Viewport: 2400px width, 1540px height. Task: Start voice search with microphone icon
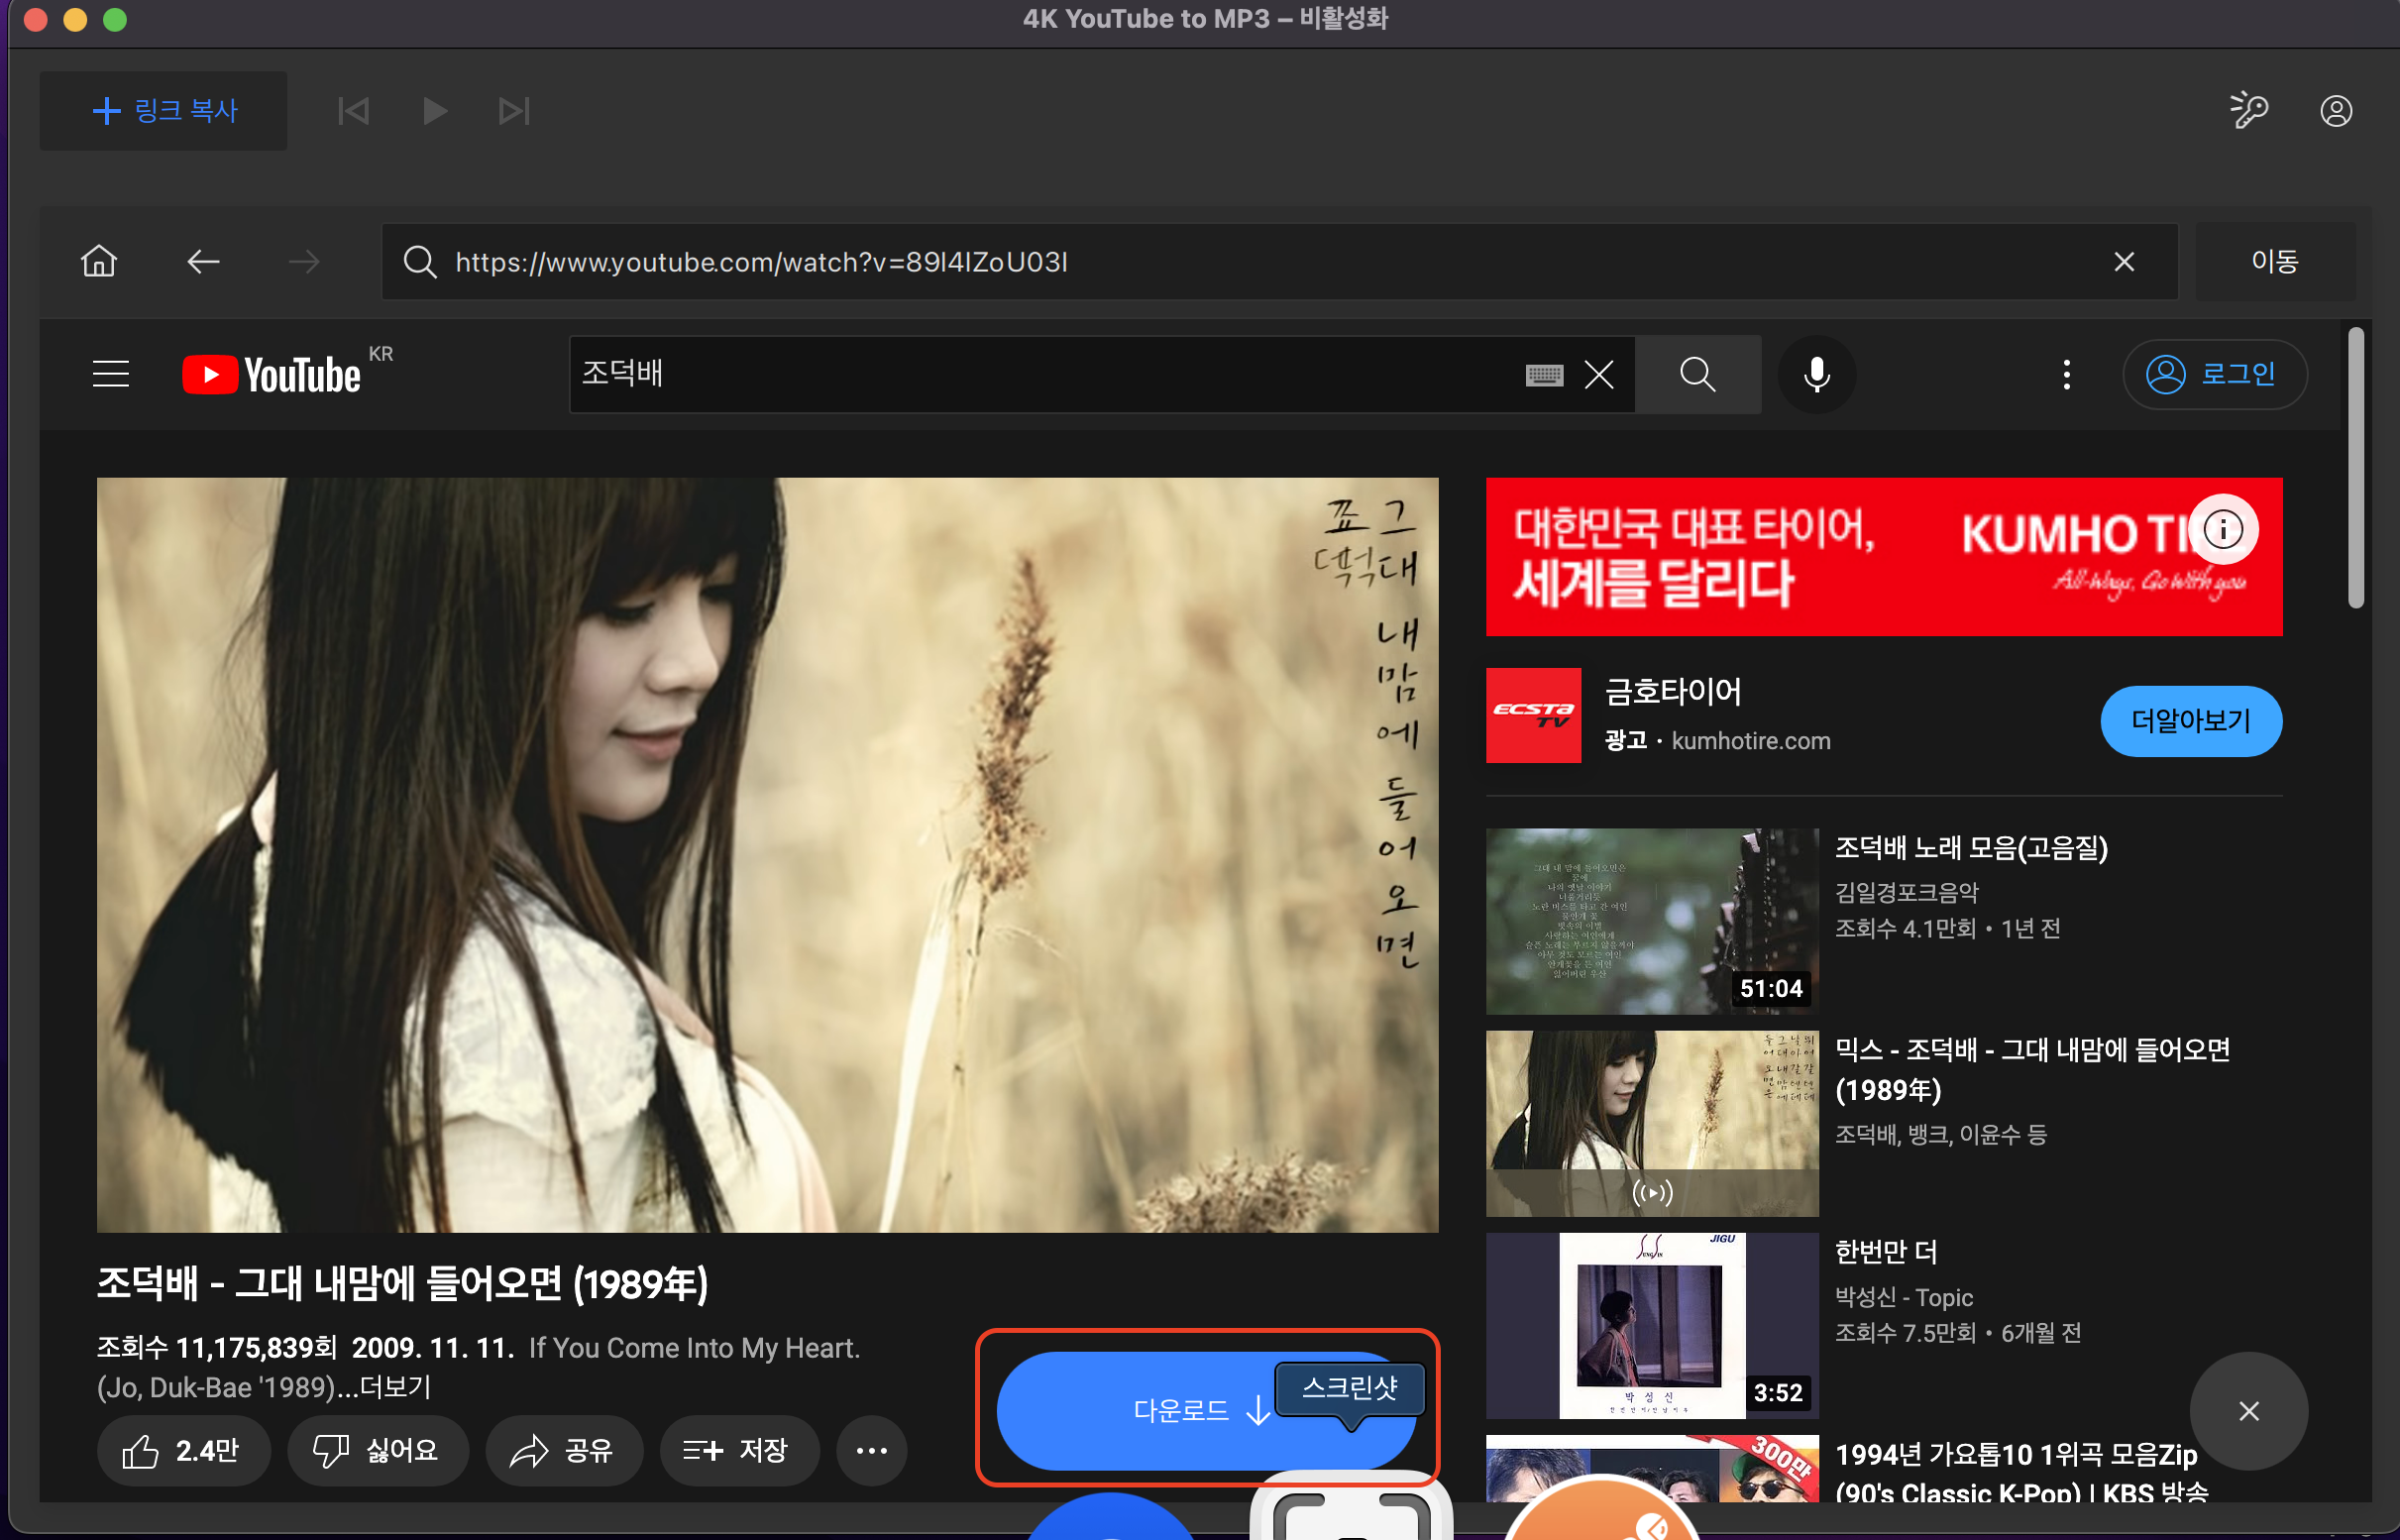coord(1817,374)
